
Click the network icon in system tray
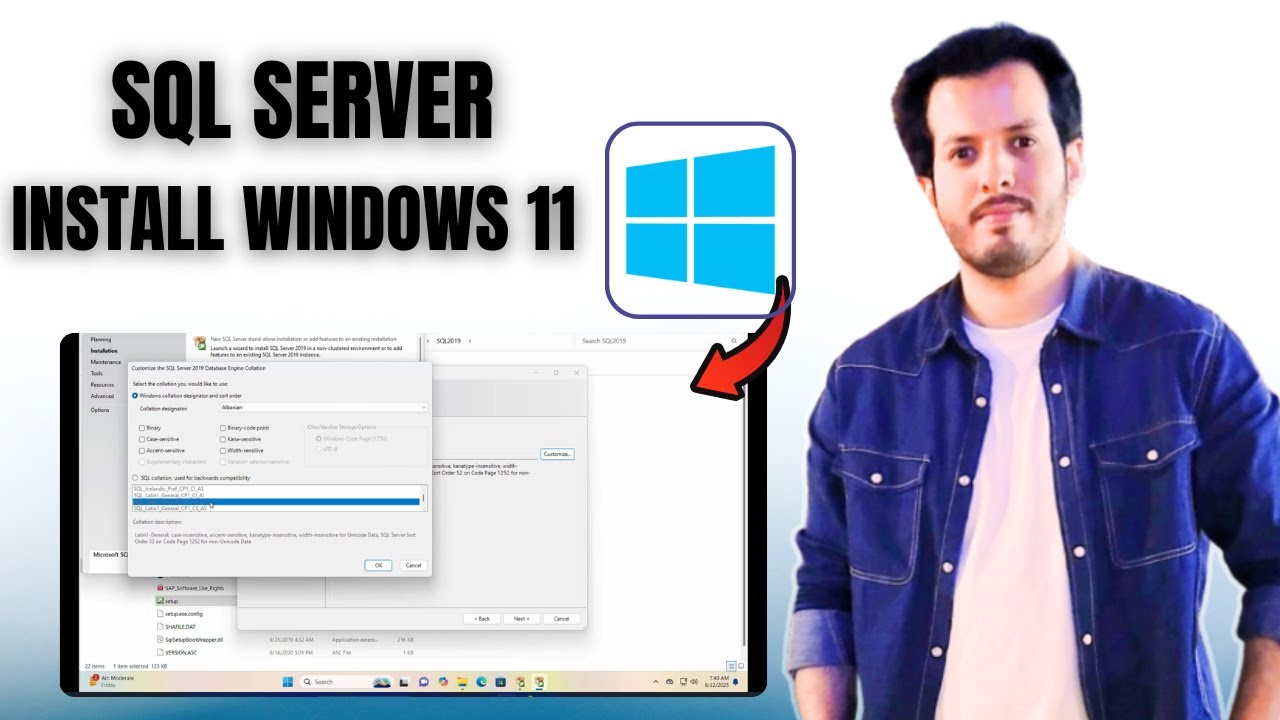(x=683, y=682)
